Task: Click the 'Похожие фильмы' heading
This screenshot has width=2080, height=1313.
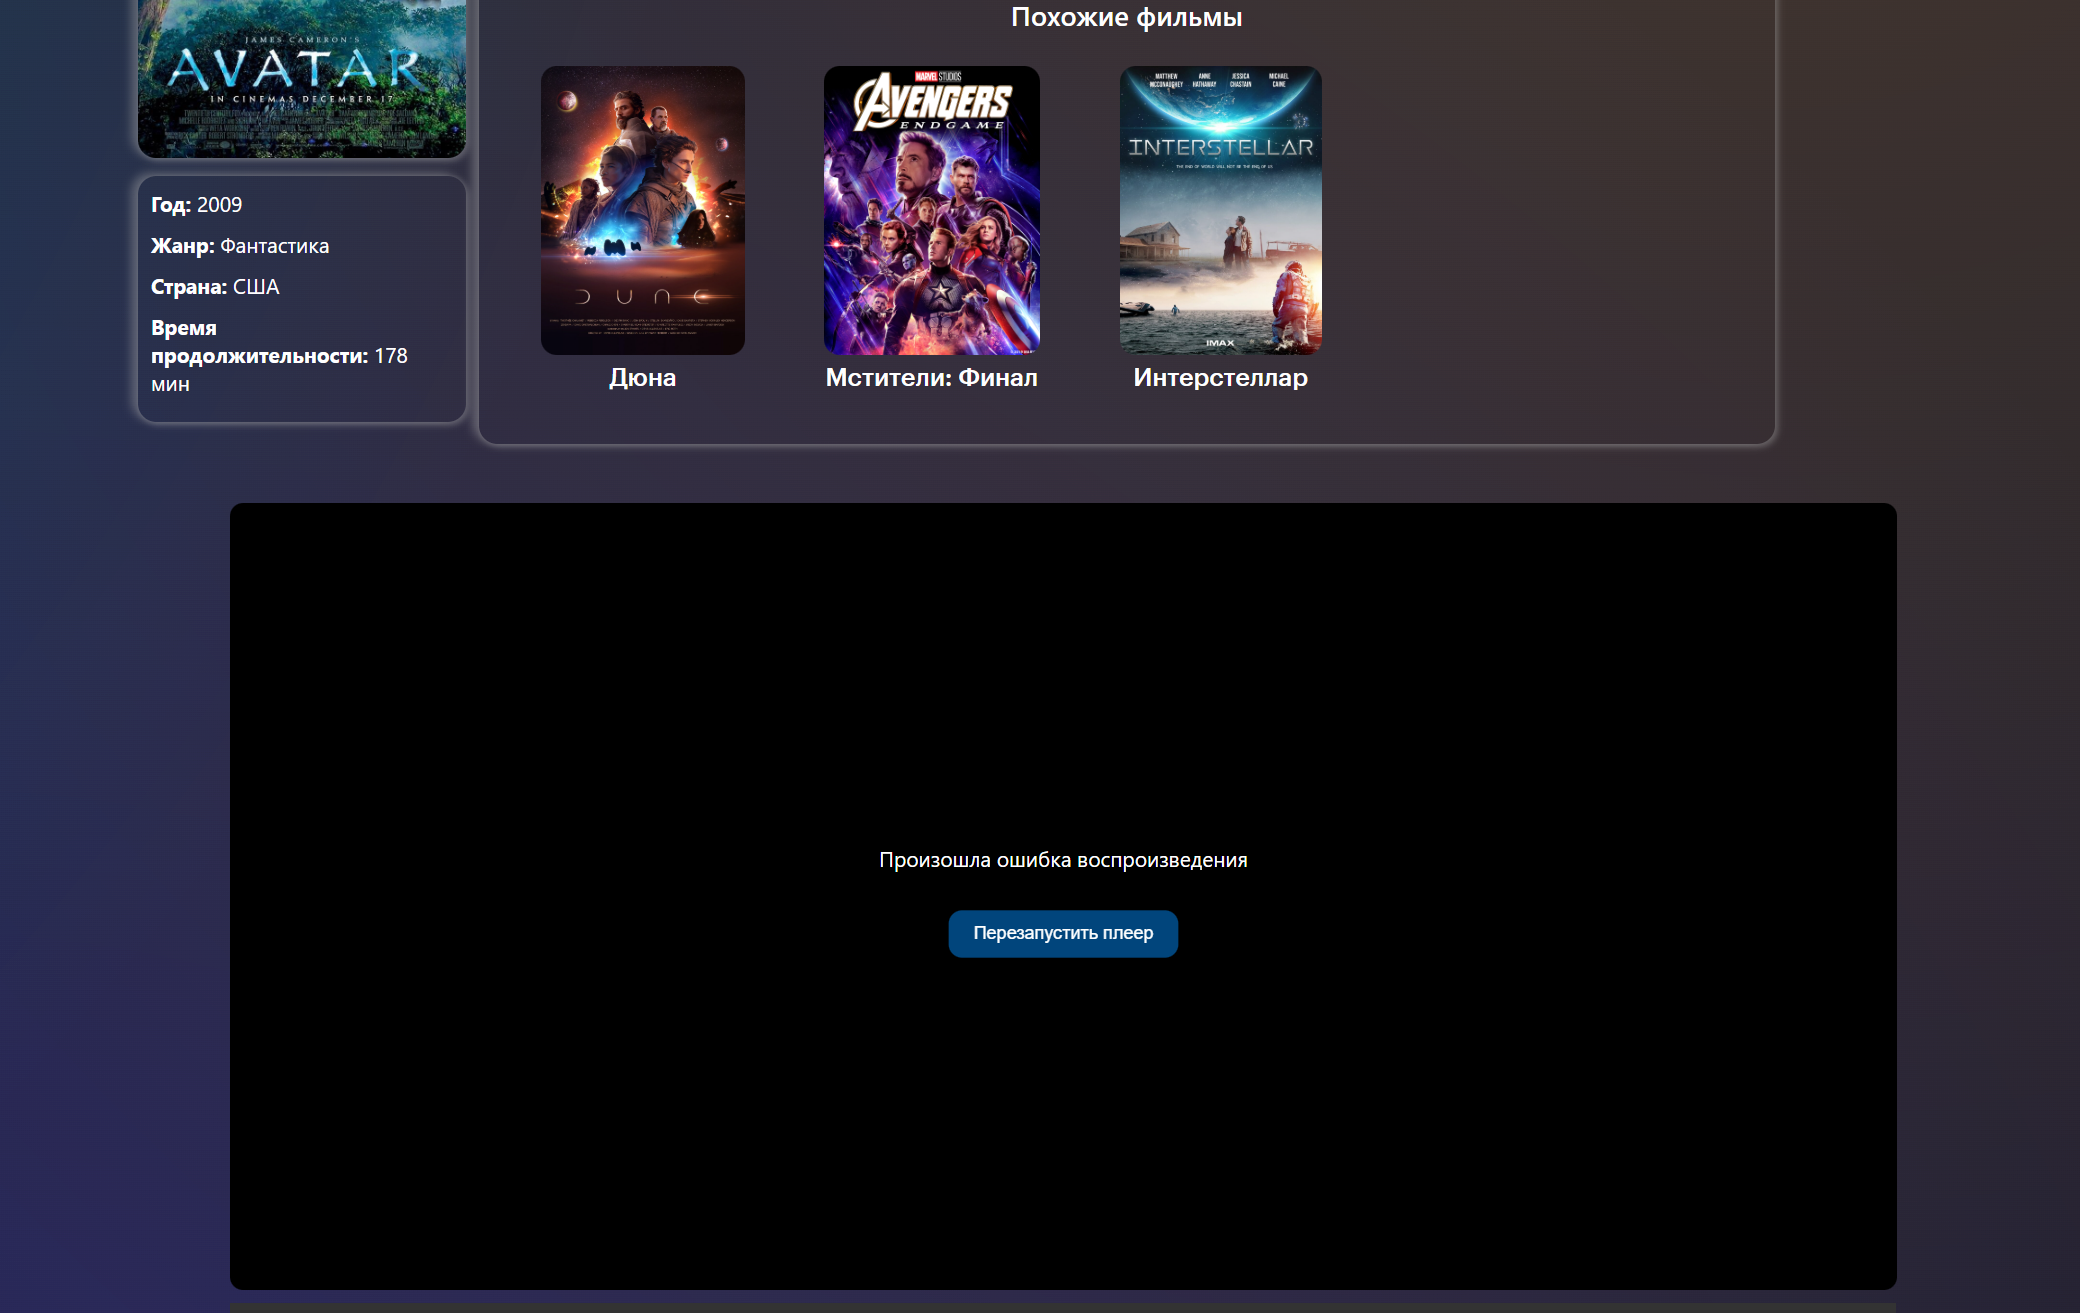Action: click(1126, 17)
